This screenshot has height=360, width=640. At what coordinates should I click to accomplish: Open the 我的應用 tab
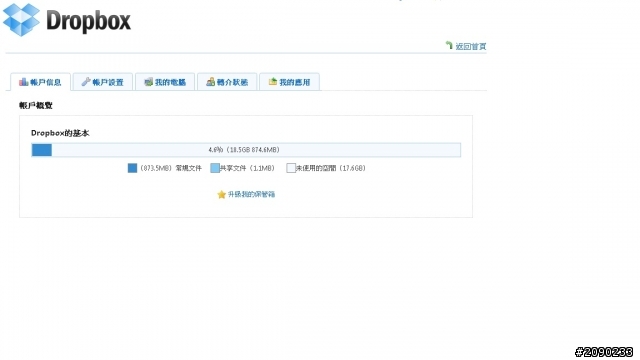point(289,82)
